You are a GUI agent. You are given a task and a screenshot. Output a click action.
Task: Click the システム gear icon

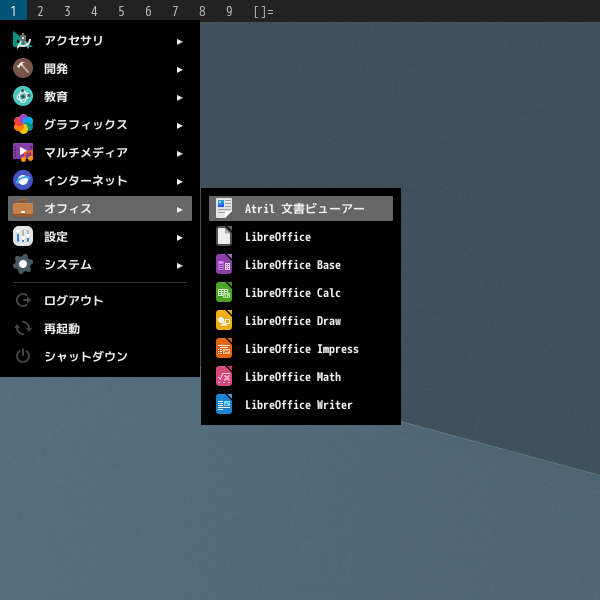pyautogui.click(x=23, y=264)
